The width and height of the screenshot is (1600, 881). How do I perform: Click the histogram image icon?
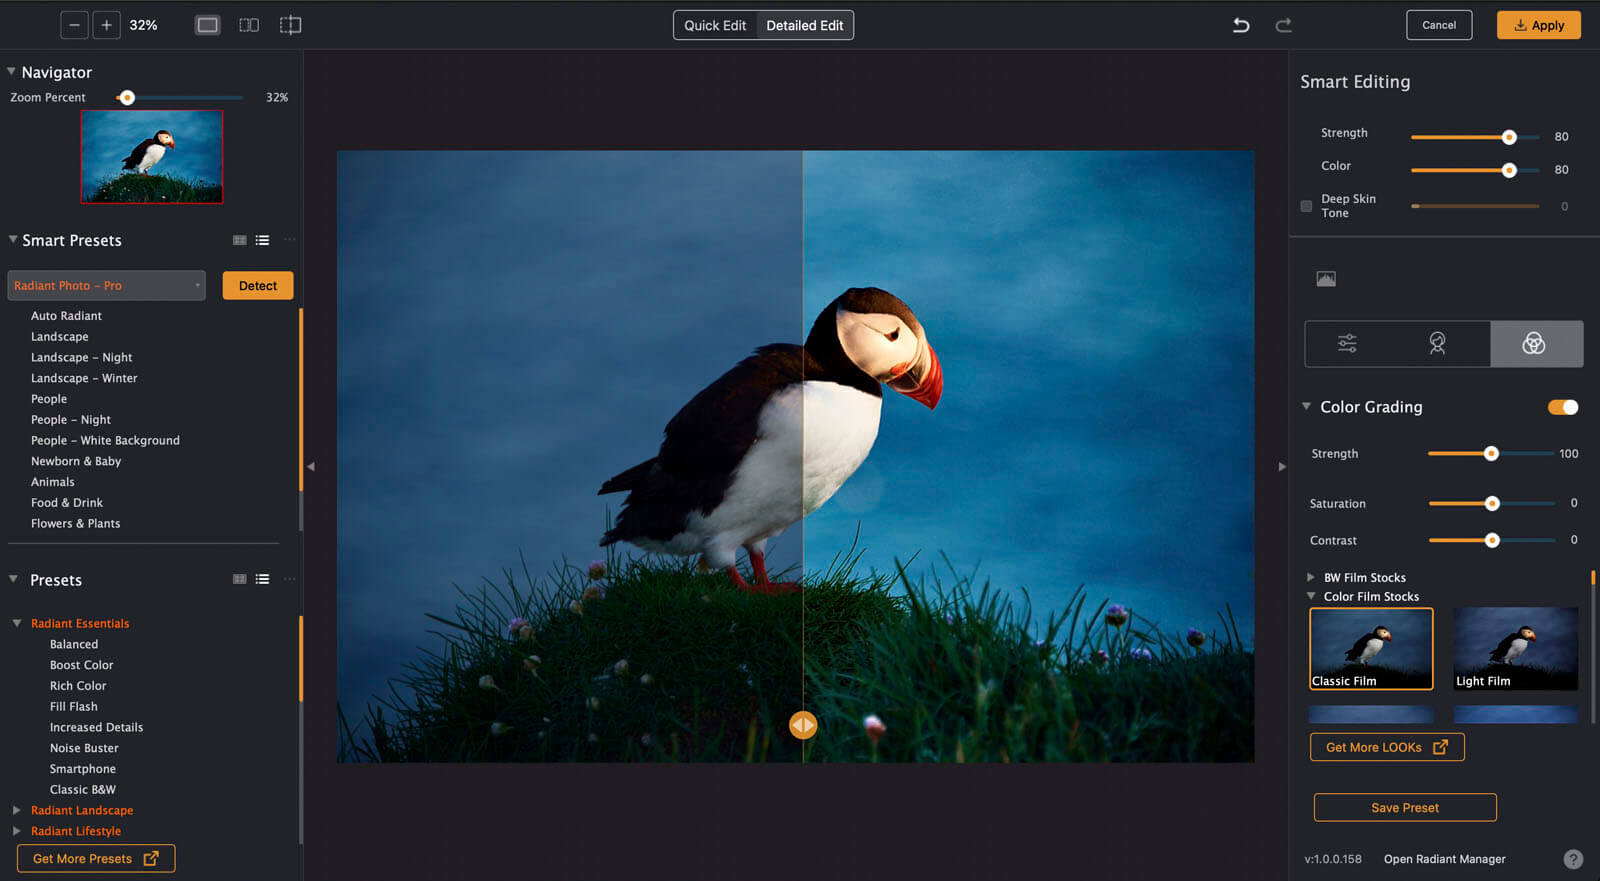(x=1326, y=279)
